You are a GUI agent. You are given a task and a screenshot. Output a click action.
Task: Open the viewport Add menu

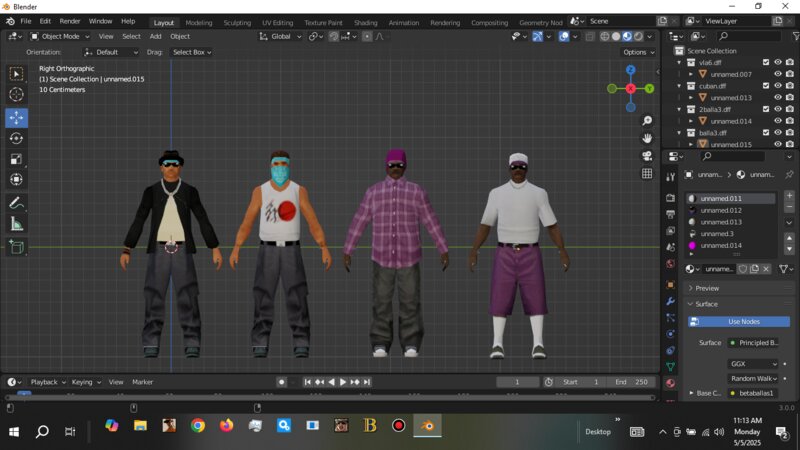point(156,36)
